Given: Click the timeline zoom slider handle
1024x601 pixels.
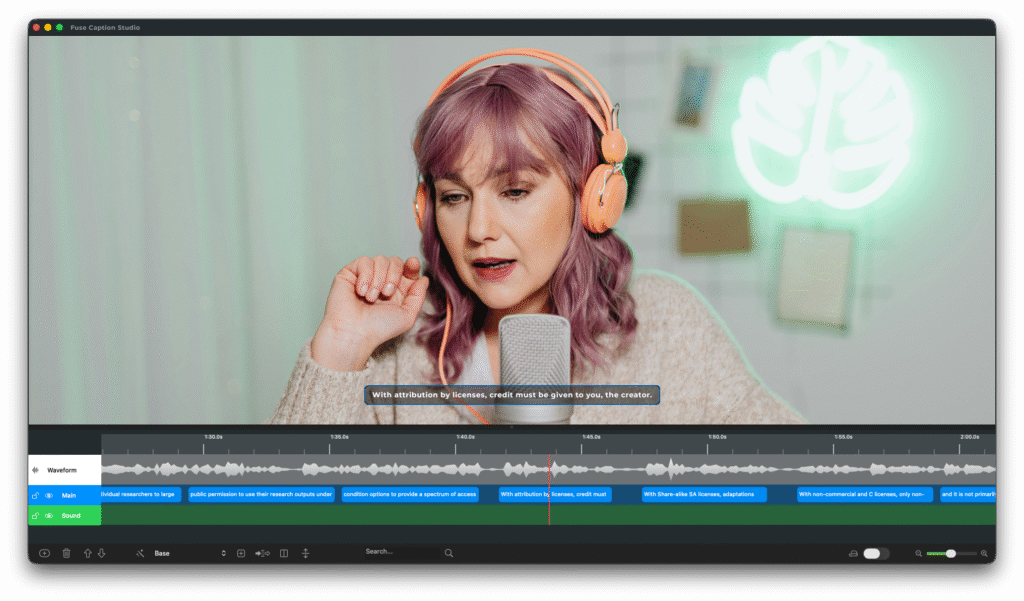Looking at the screenshot, I should pyautogui.click(x=950, y=553).
